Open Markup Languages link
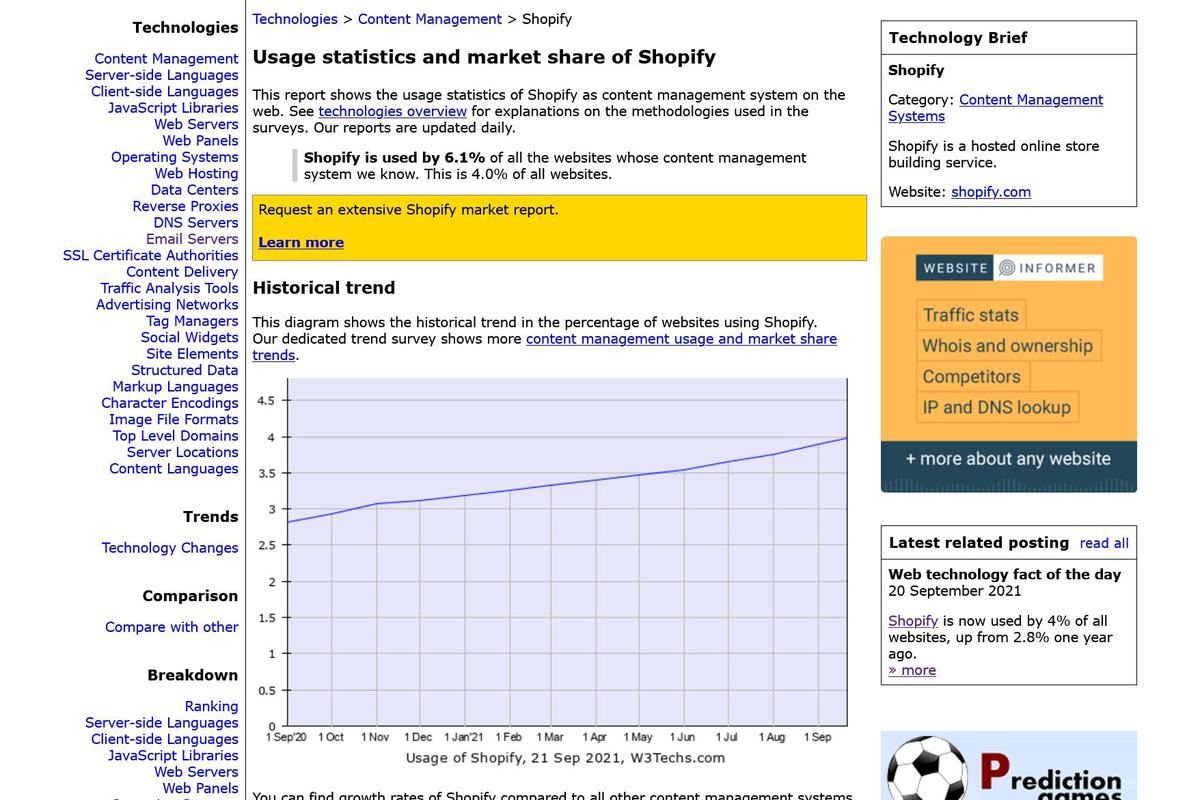Image resolution: width=1200 pixels, height=800 pixels. pyautogui.click(x=175, y=387)
